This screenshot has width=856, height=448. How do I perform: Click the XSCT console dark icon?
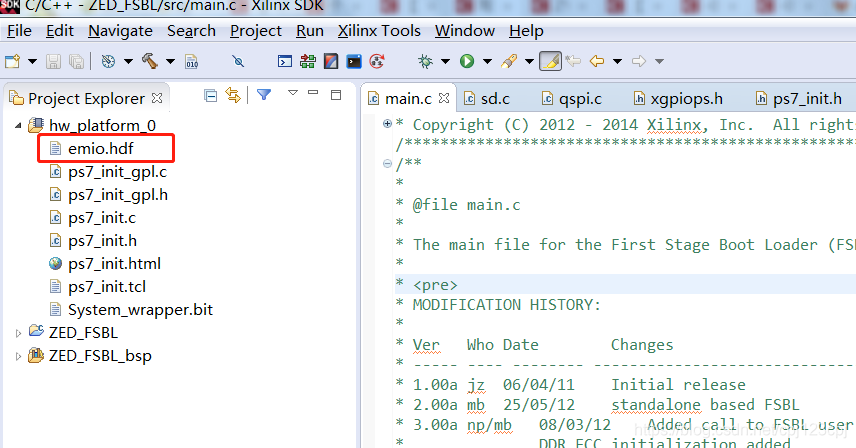click(x=354, y=61)
